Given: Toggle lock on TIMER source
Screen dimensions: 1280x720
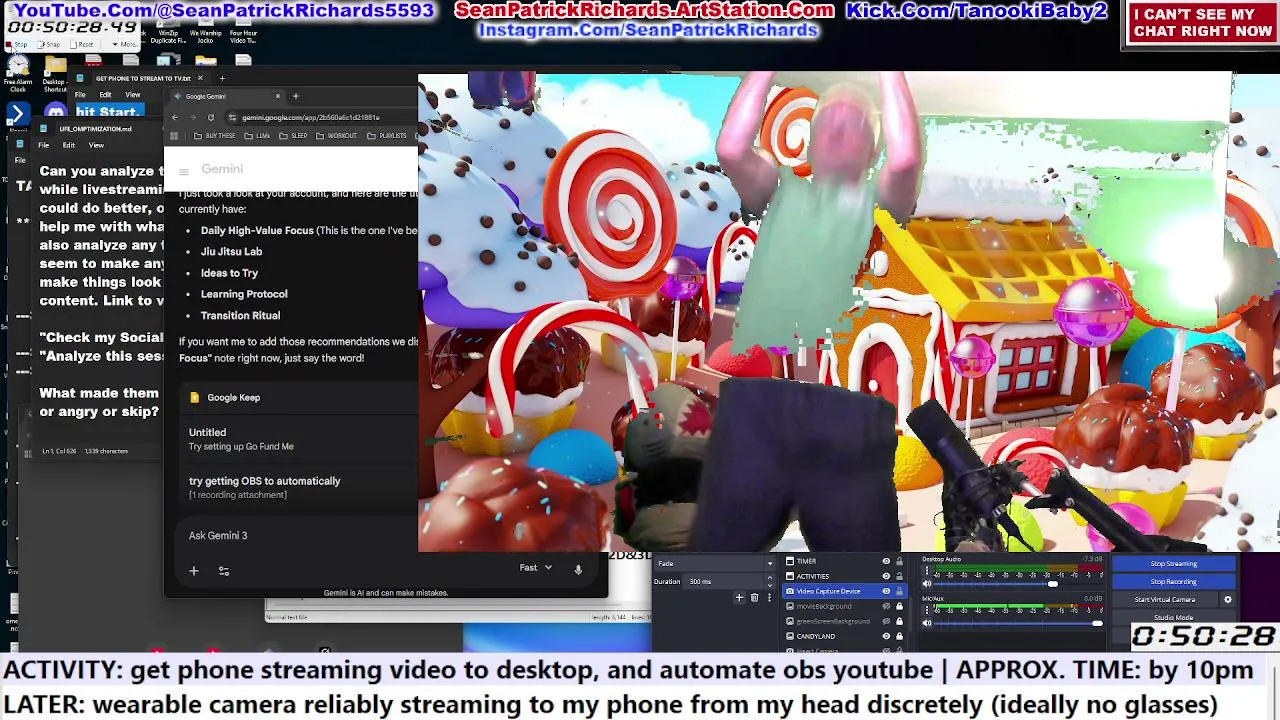Looking at the screenshot, I should (899, 561).
